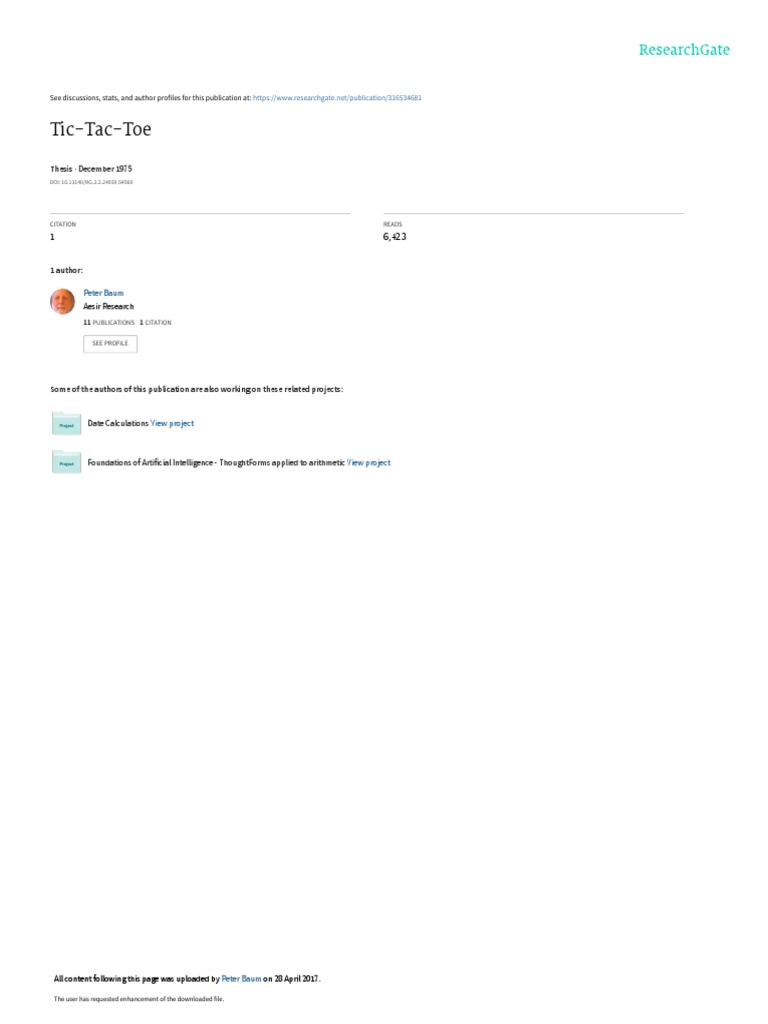Click the Thesis December 1975 label
The image size is (768, 1024).
[x=91, y=169]
